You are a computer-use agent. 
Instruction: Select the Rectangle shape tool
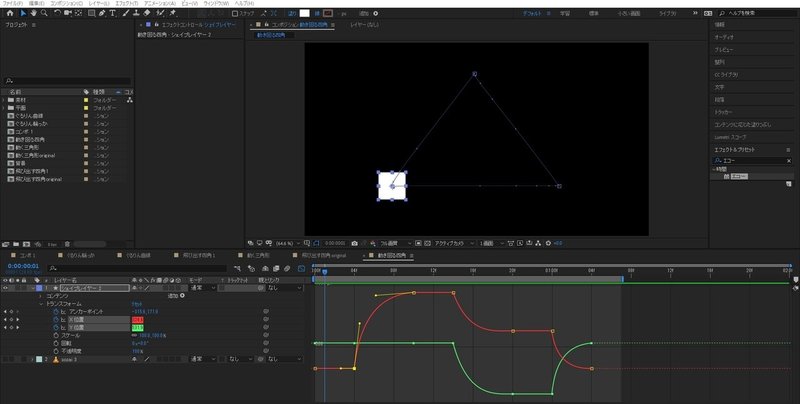coord(91,13)
